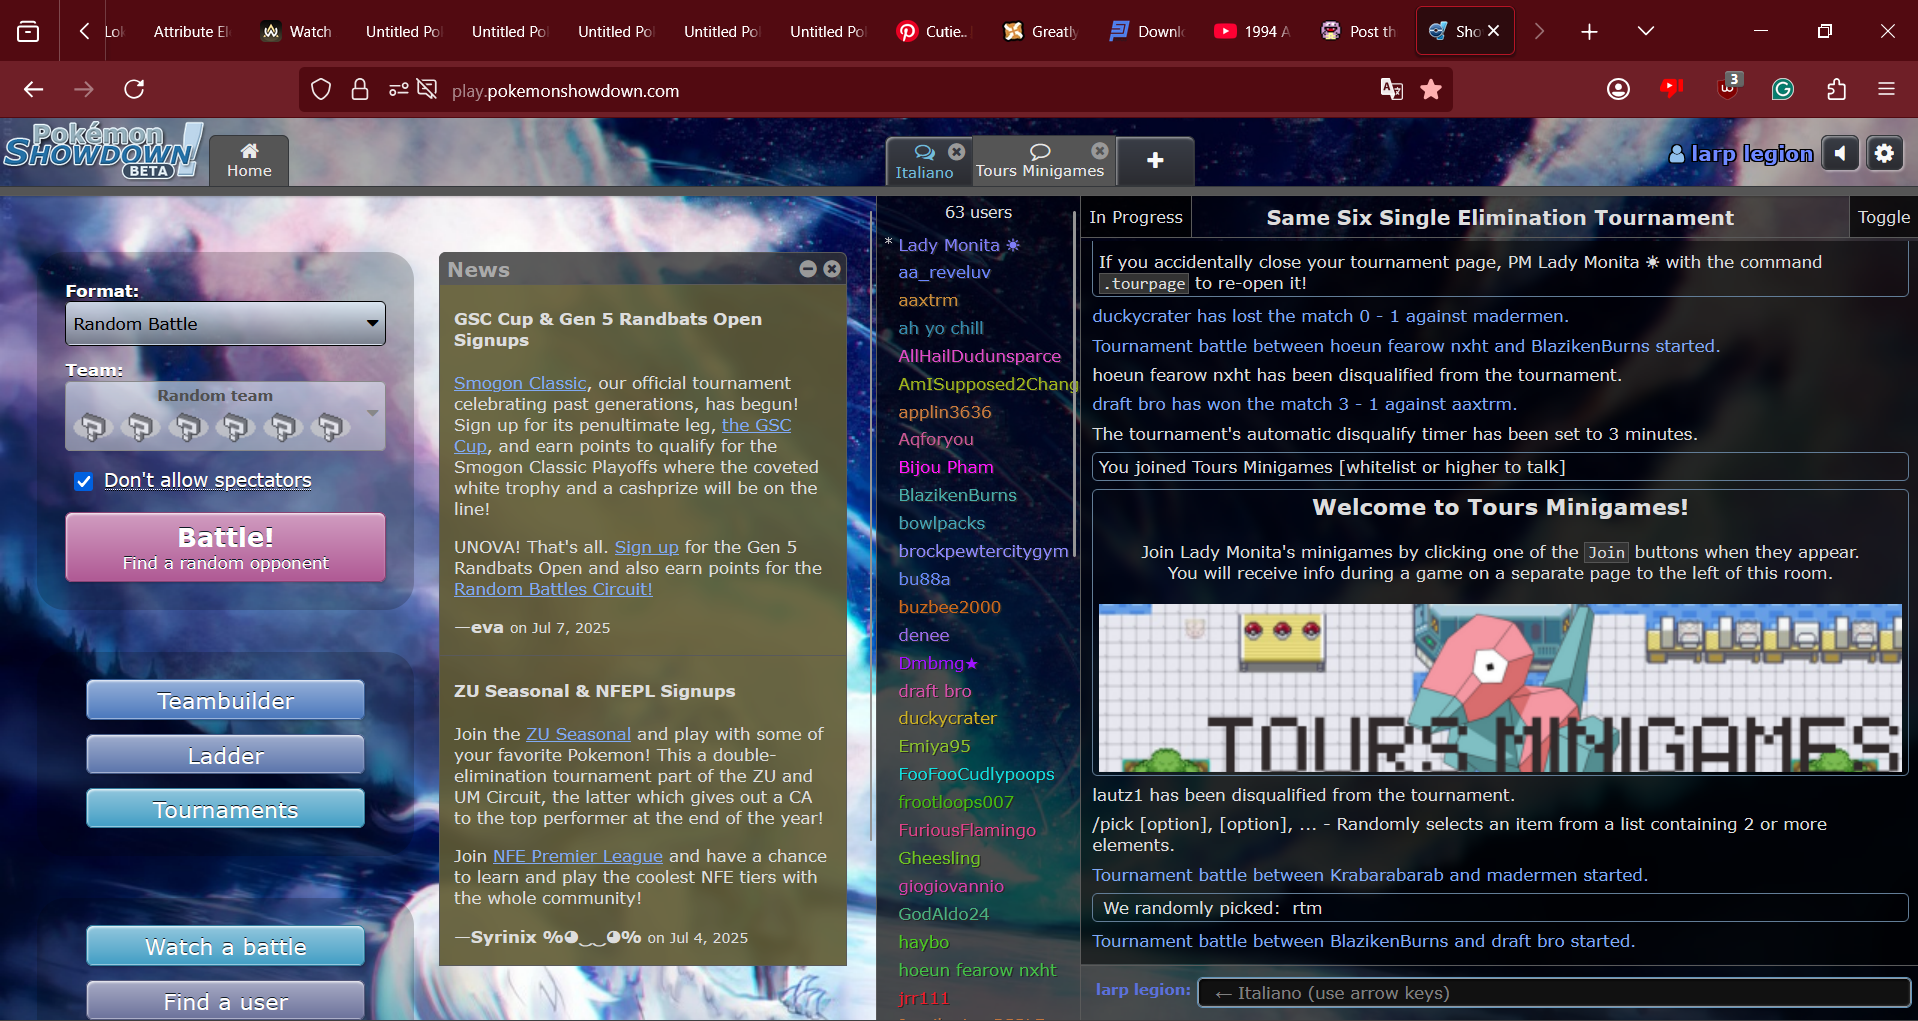
Task: Close the Tours Minigames room tab
Action: point(1100,150)
